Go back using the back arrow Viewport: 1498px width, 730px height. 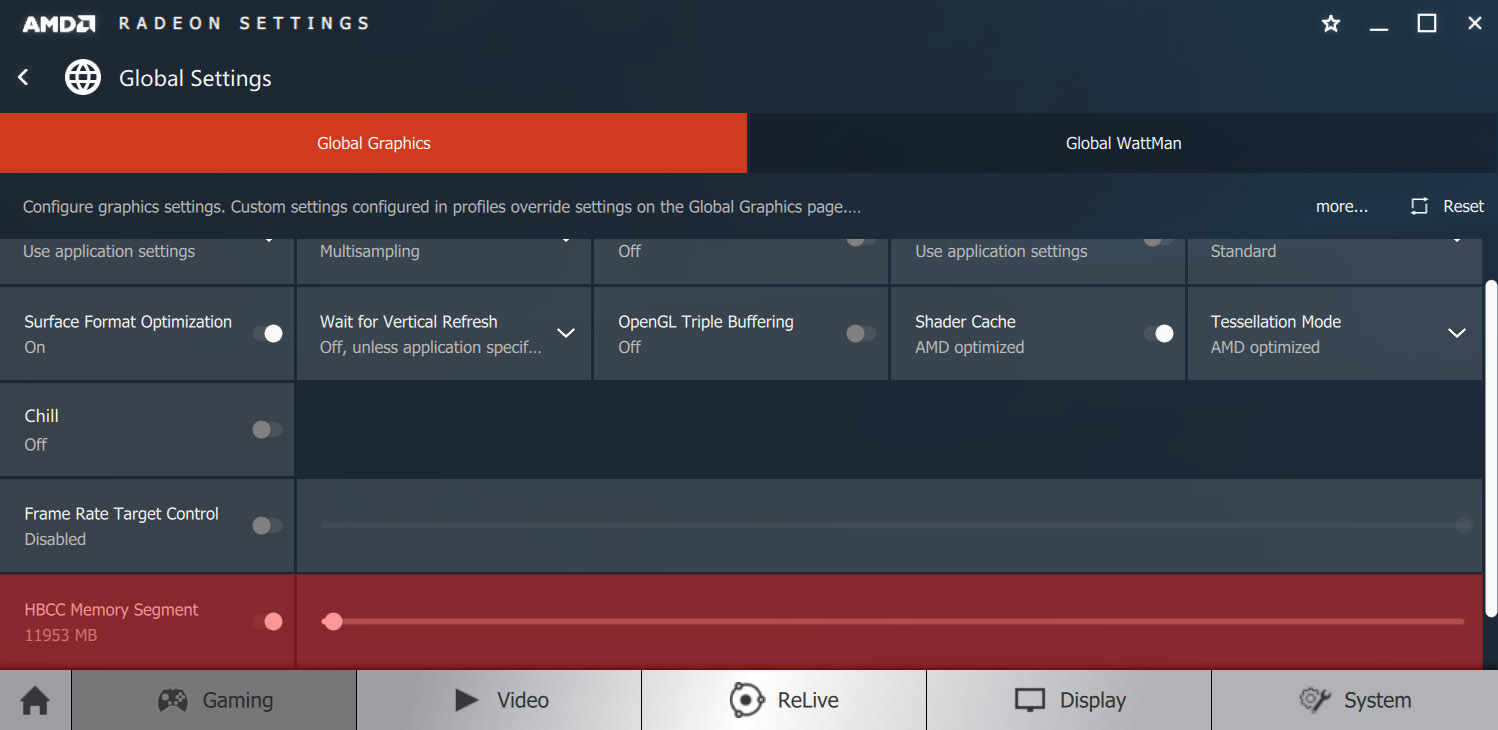pyautogui.click(x=24, y=78)
